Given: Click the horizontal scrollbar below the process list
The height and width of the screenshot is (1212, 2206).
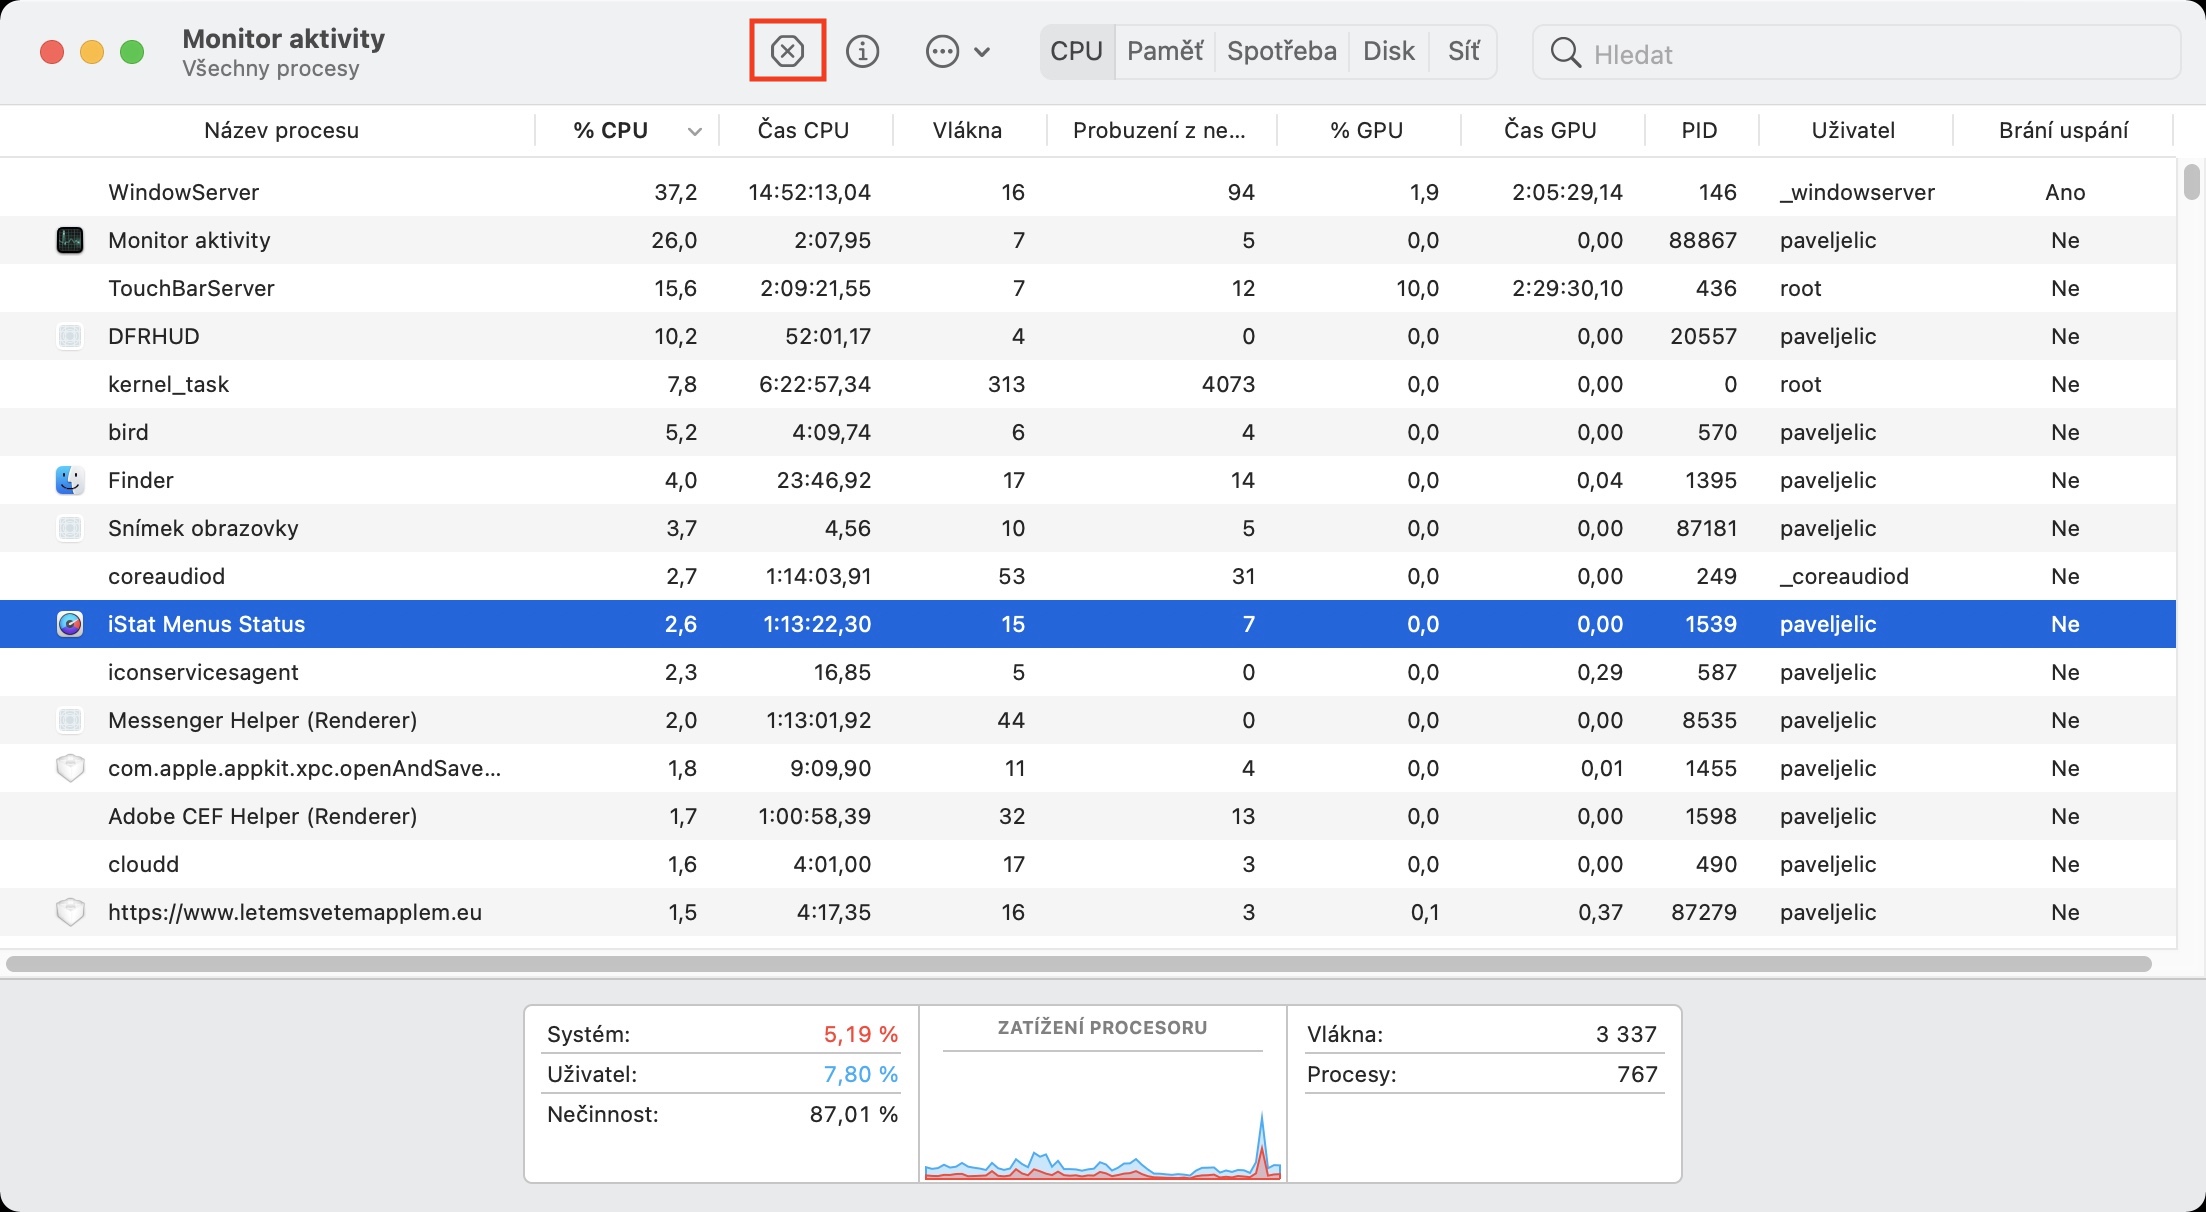Looking at the screenshot, I should click(1078, 964).
